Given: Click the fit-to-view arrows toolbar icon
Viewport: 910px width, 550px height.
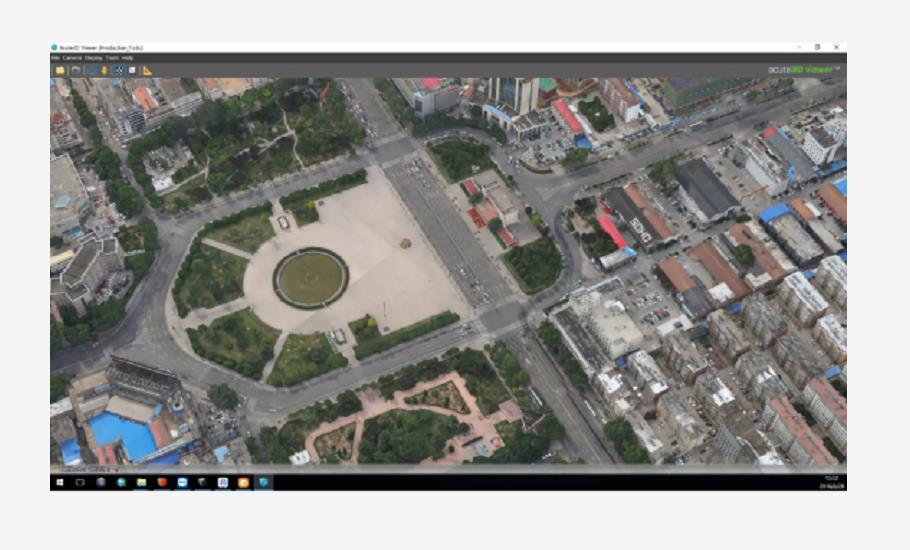Looking at the screenshot, I should [118, 70].
